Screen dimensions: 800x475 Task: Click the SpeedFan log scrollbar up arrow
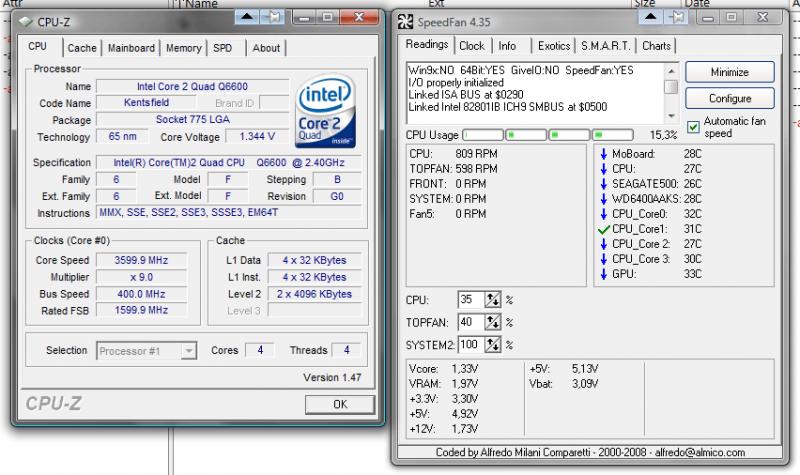pyautogui.click(x=671, y=71)
